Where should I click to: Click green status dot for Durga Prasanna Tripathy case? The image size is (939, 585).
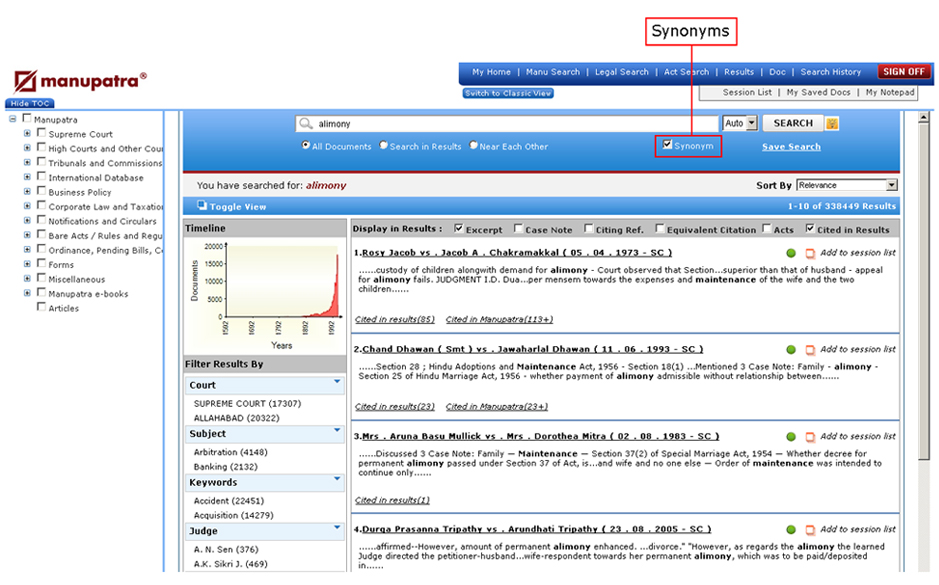click(791, 530)
